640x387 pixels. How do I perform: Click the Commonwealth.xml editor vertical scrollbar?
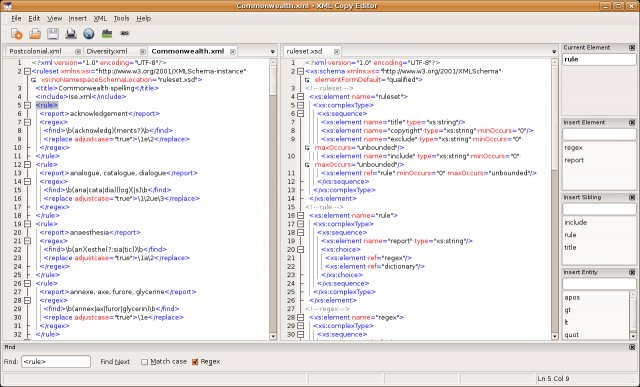(x=273, y=199)
